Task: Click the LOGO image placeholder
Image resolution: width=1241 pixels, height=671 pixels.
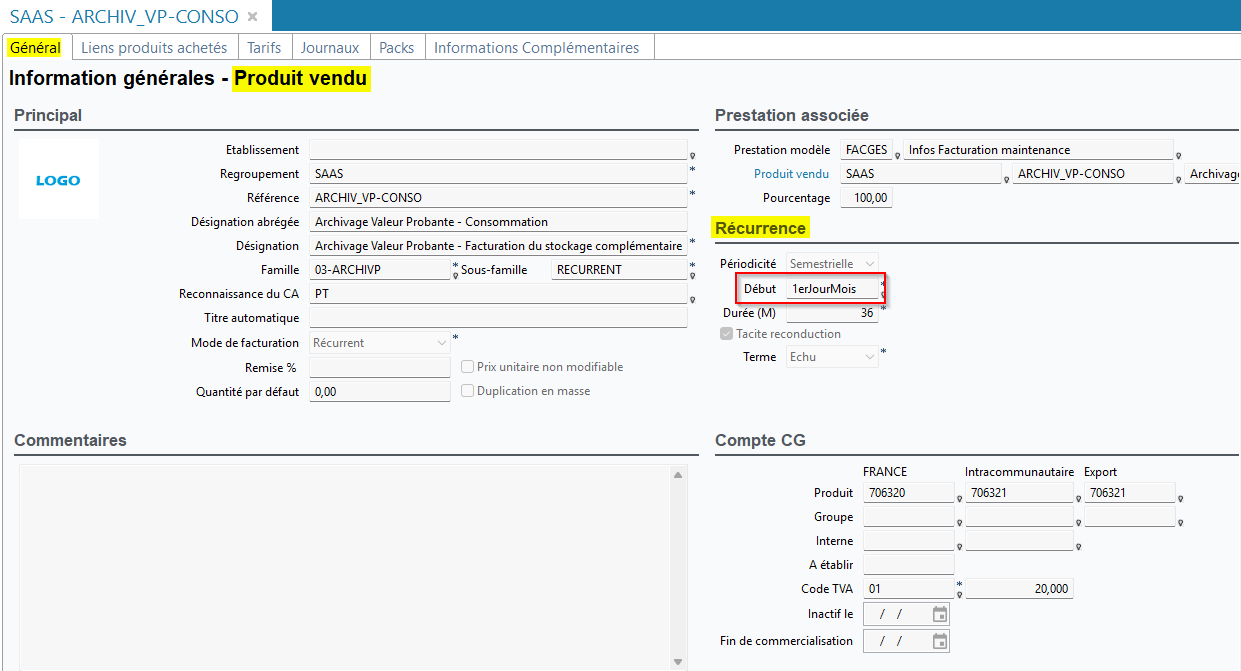Action: (x=58, y=180)
